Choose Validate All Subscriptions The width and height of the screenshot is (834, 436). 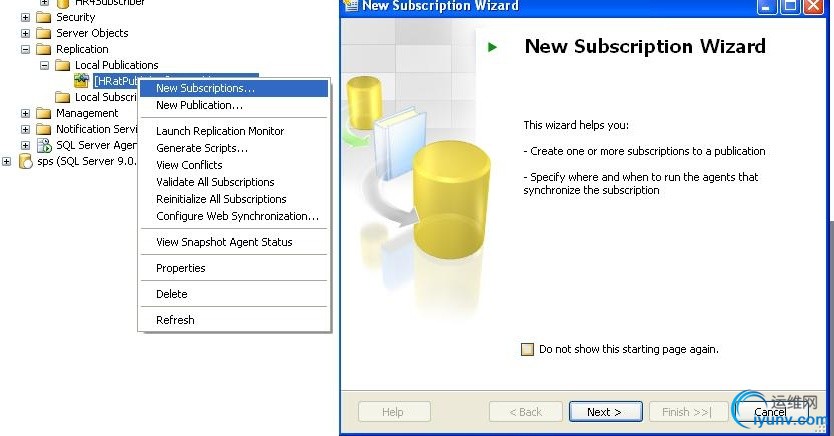[x=234, y=182]
